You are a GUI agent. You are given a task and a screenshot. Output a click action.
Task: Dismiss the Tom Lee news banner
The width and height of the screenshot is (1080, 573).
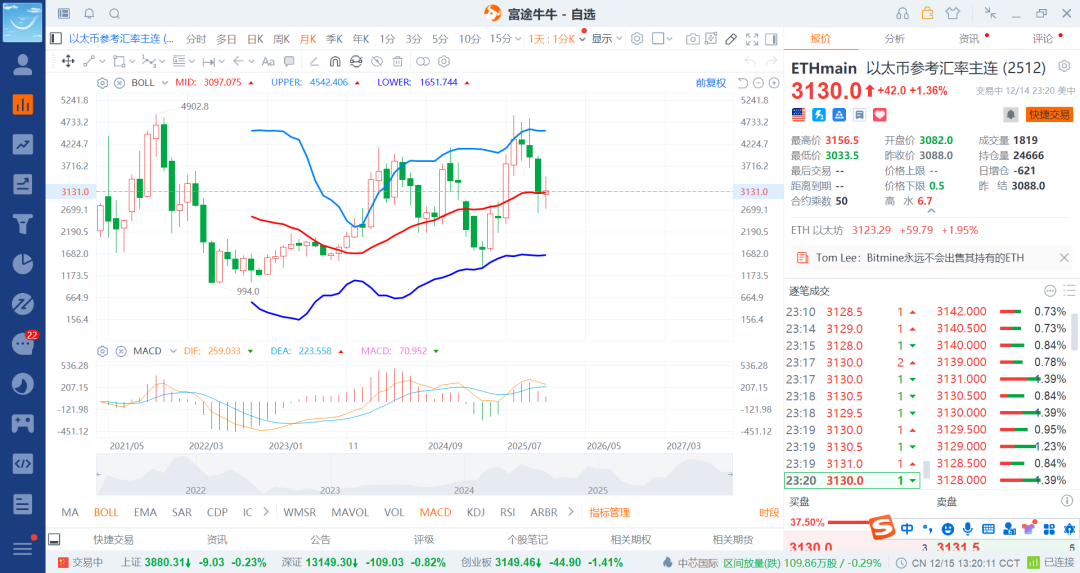(1064, 257)
